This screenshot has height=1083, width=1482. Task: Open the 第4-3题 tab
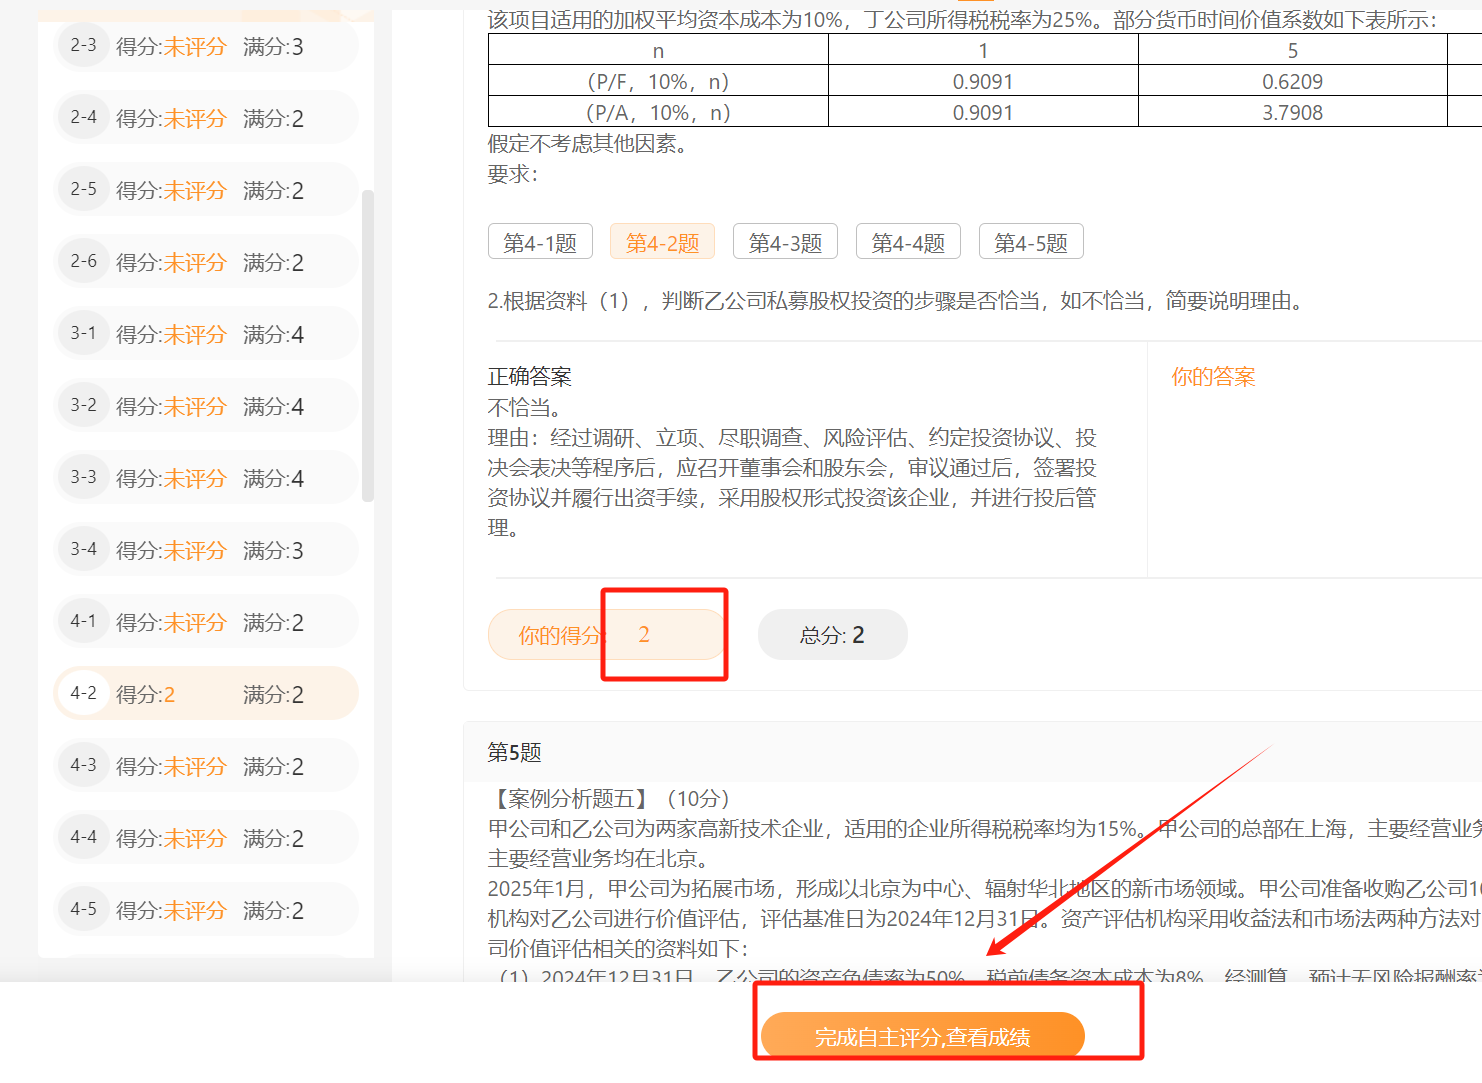[785, 241]
